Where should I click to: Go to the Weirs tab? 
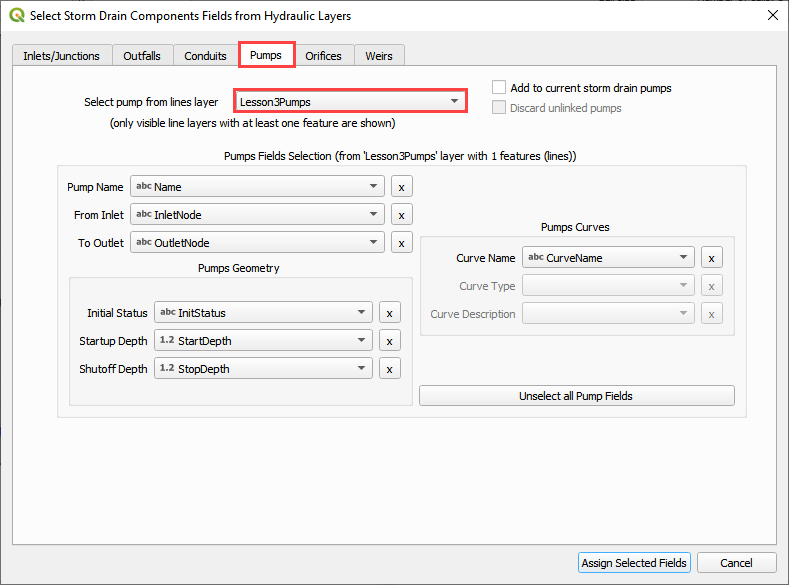point(379,56)
